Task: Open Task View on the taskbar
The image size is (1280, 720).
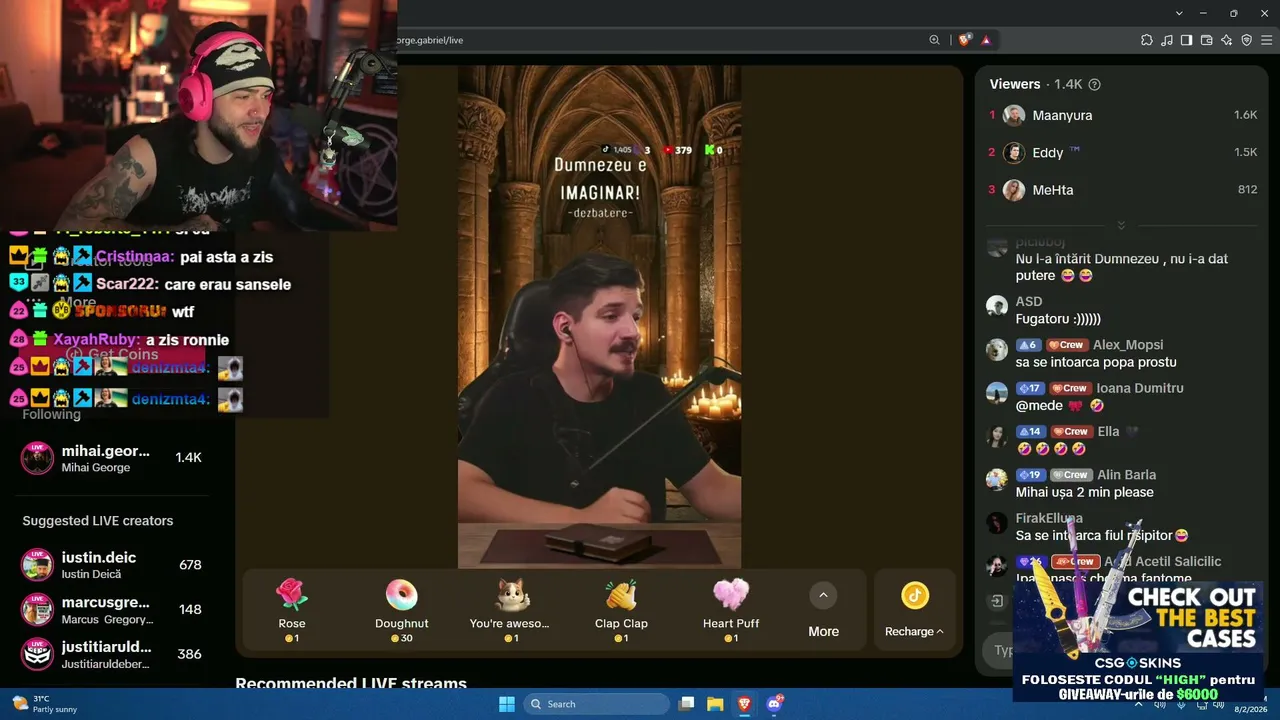Action: pyautogui.click(x=686, y=704)
